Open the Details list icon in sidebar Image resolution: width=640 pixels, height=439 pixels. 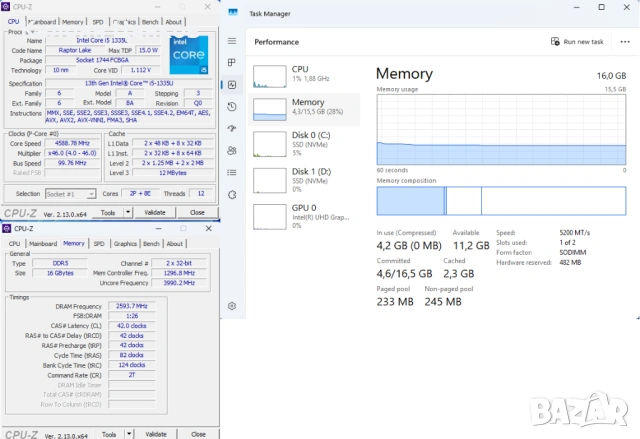point(232,172)
